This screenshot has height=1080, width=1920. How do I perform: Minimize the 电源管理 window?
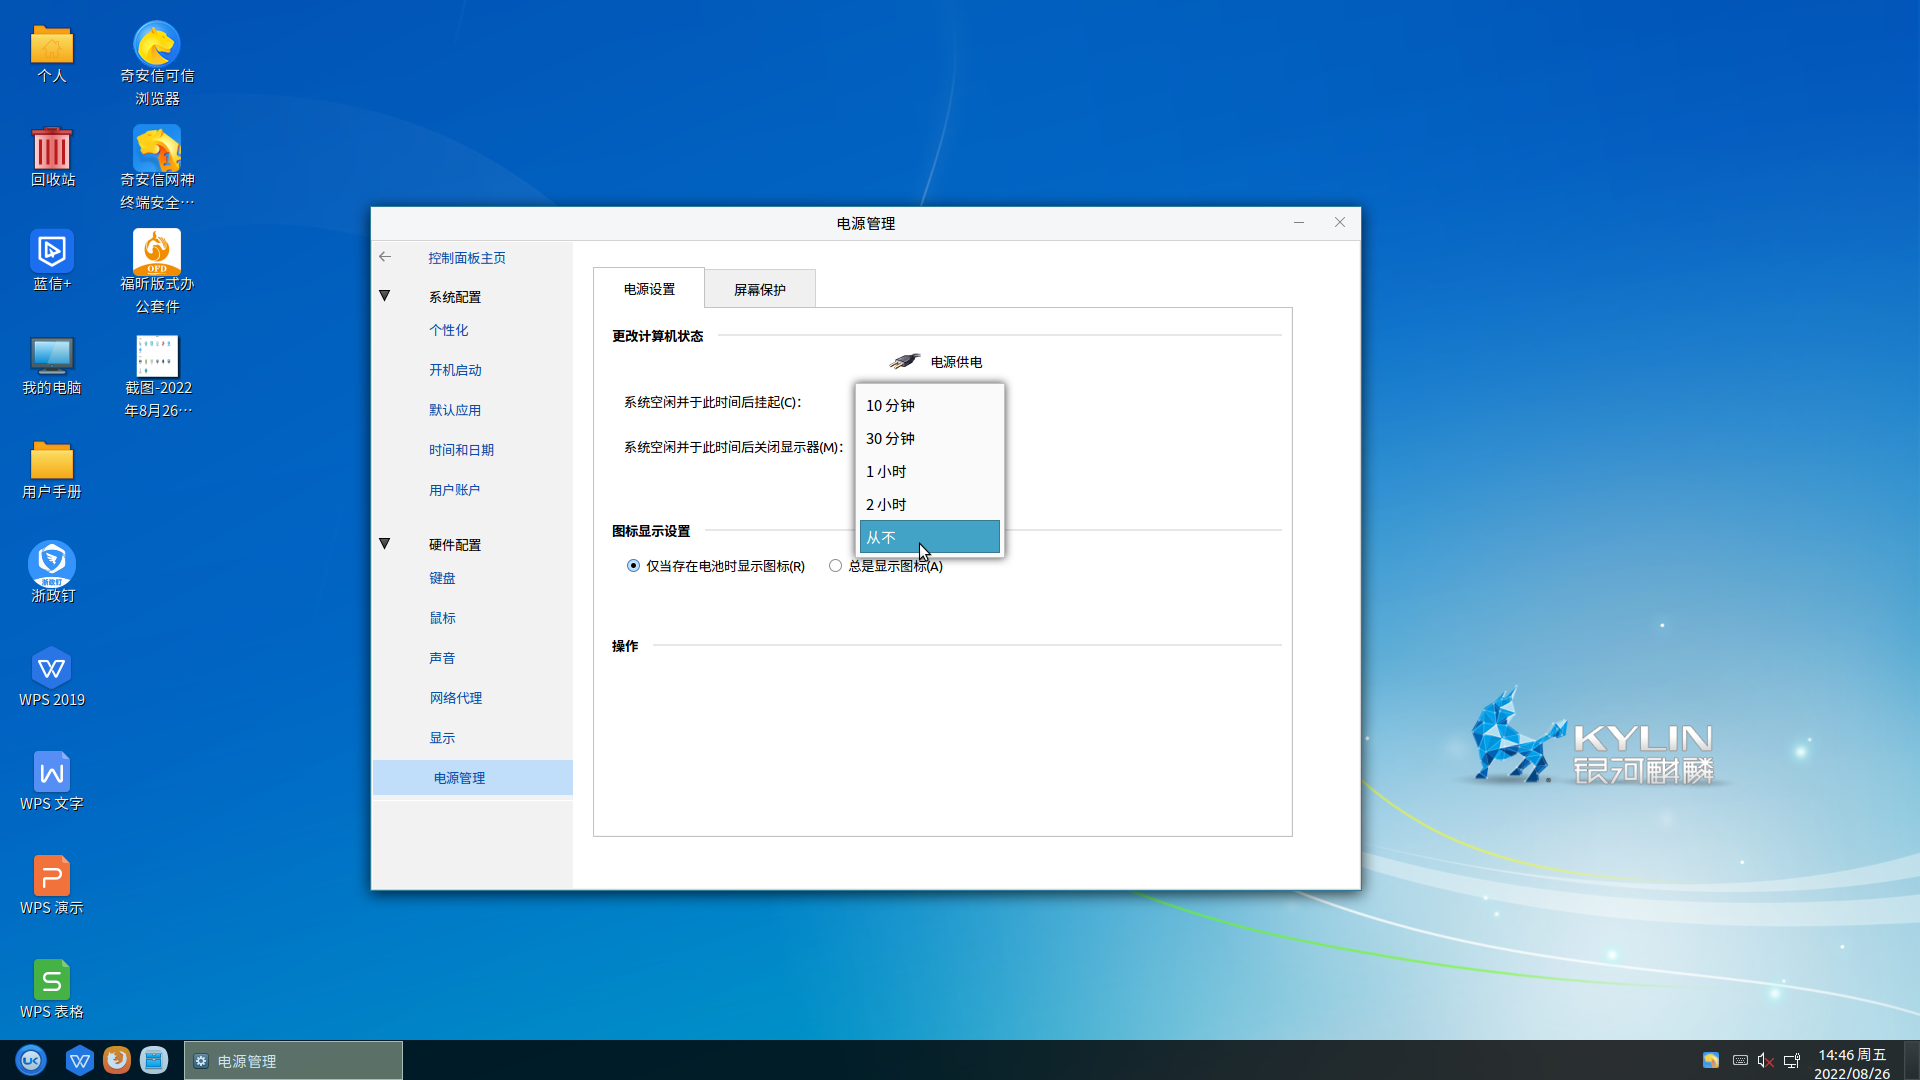coord(1299,223)
